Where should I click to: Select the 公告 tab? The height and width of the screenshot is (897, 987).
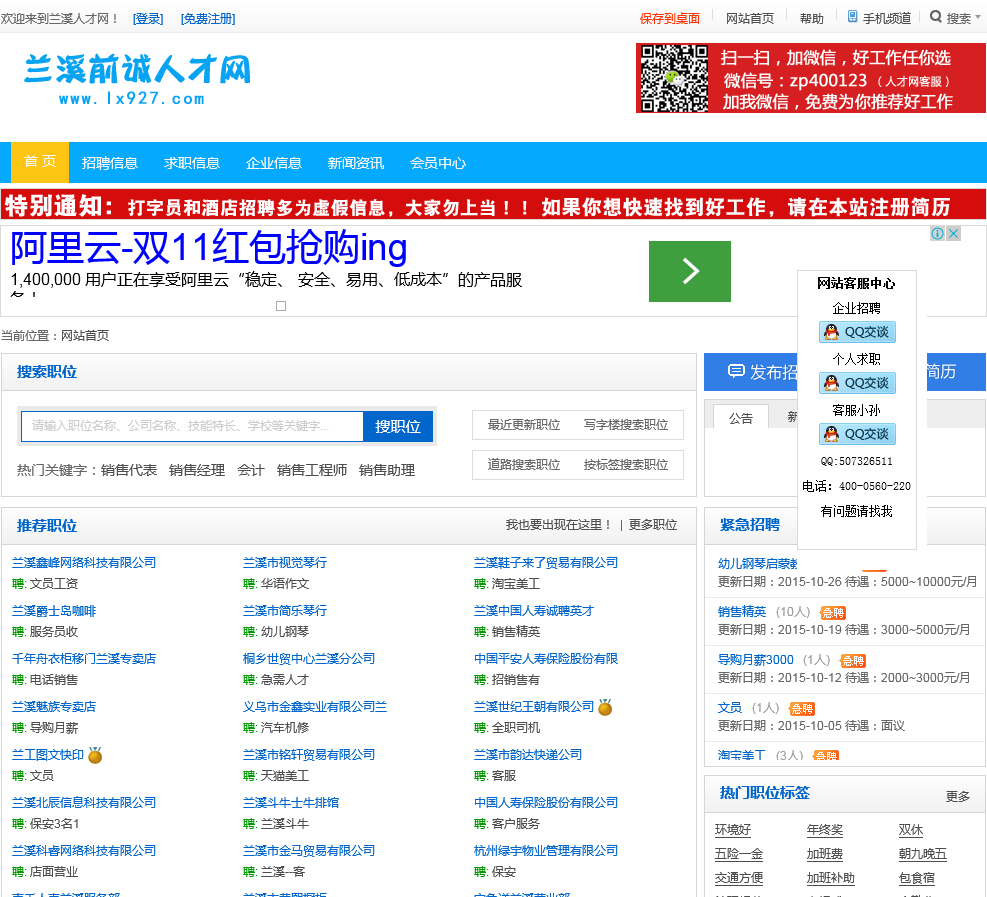(740, 417)
